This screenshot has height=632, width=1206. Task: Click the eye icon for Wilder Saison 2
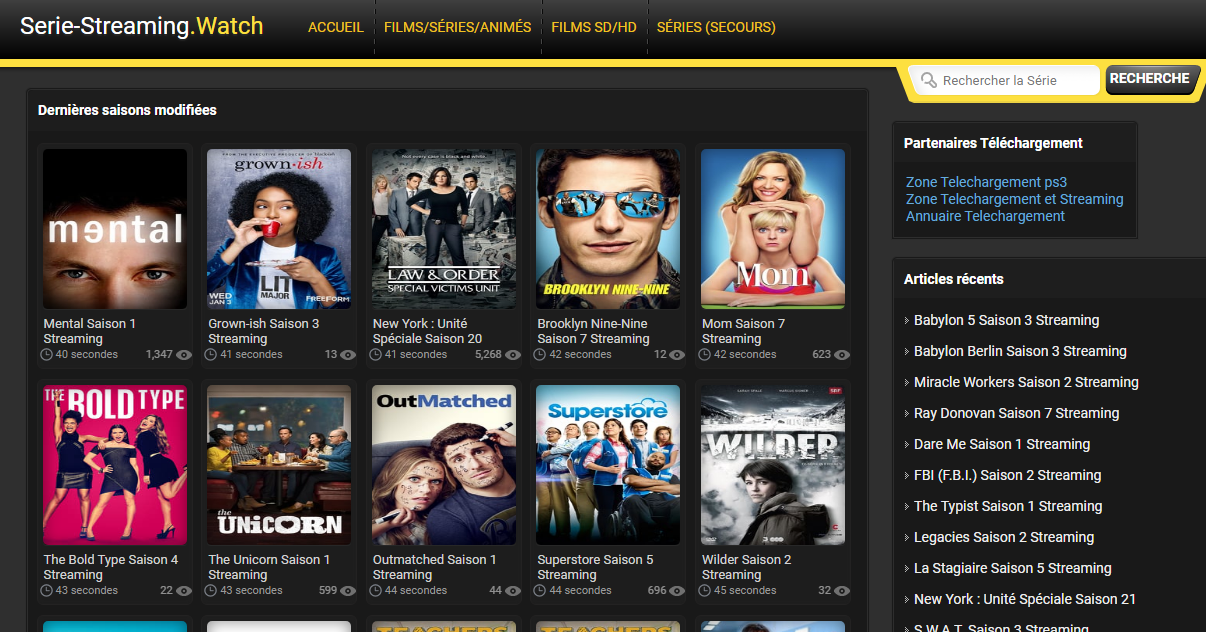coord(842,591)
